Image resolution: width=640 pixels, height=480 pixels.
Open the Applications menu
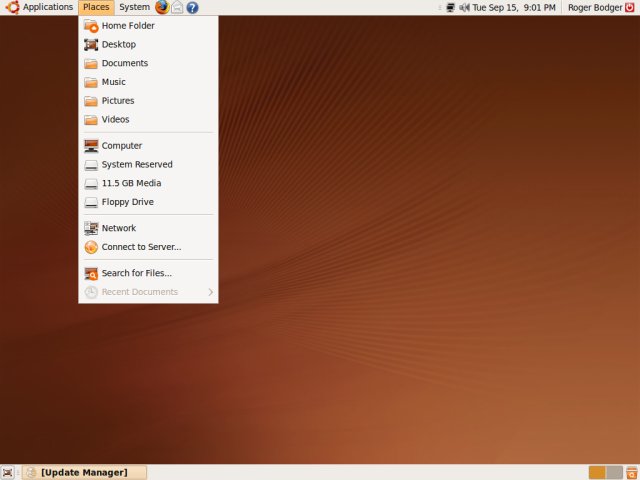[x=40, y=7]
